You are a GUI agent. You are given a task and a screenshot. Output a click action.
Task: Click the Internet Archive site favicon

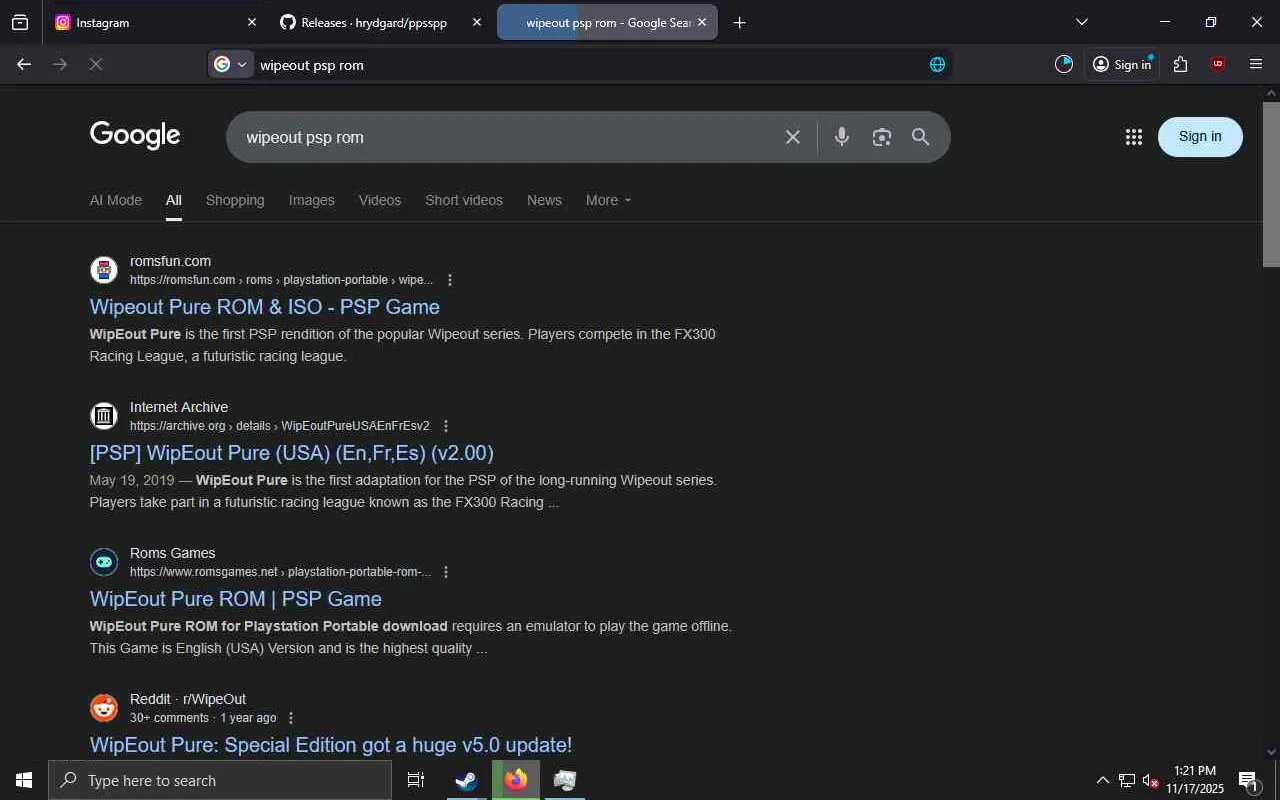point(104,416)
